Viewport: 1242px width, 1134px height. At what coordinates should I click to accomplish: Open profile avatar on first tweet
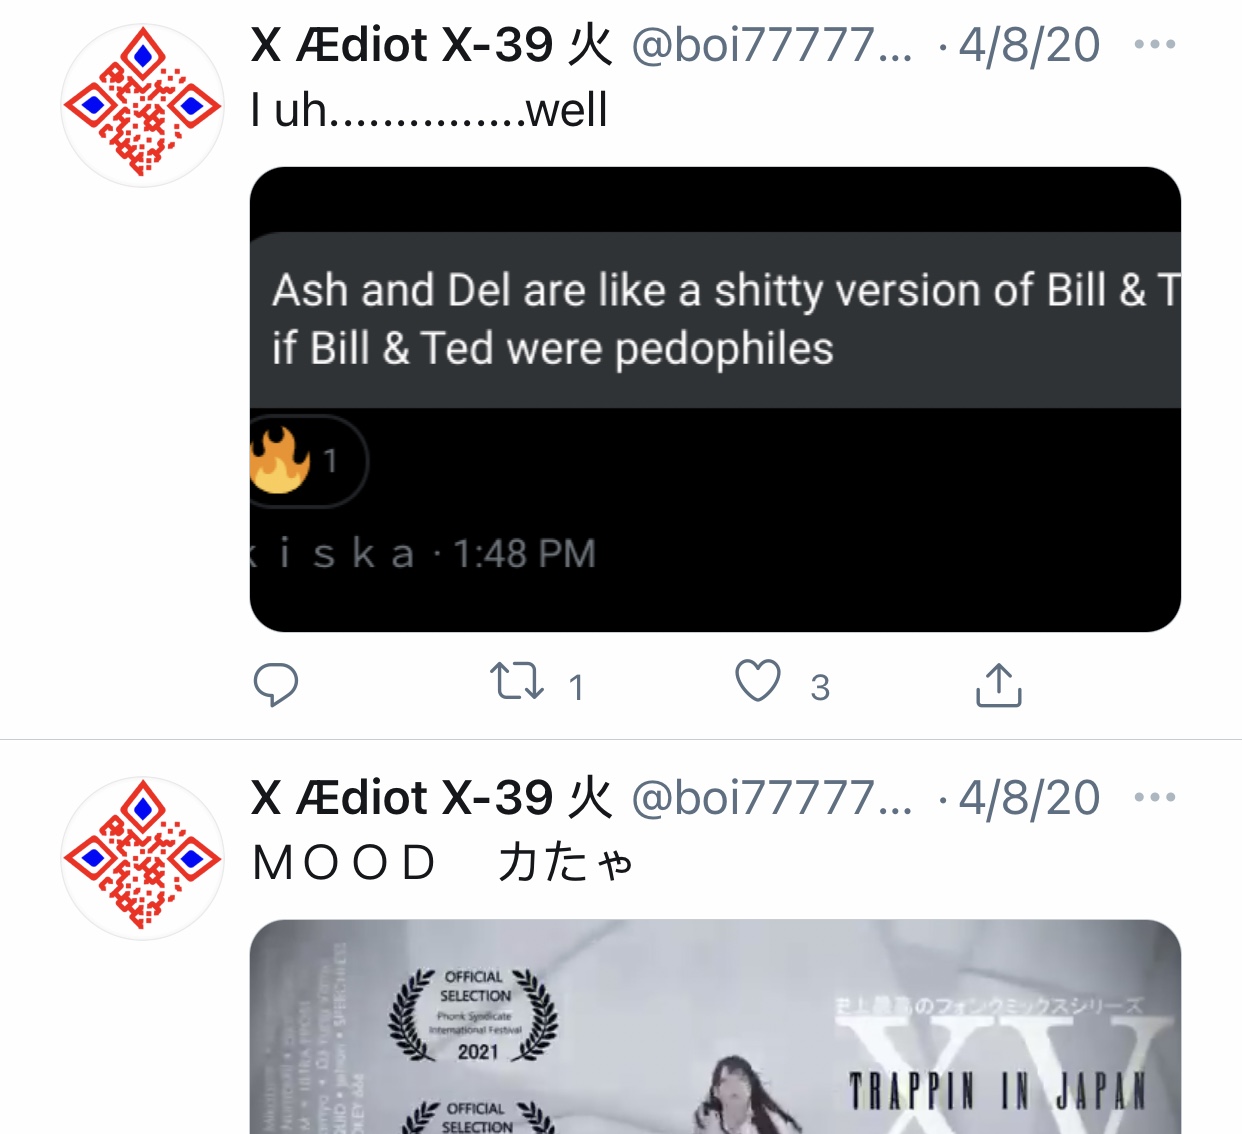tap(142, 105)
